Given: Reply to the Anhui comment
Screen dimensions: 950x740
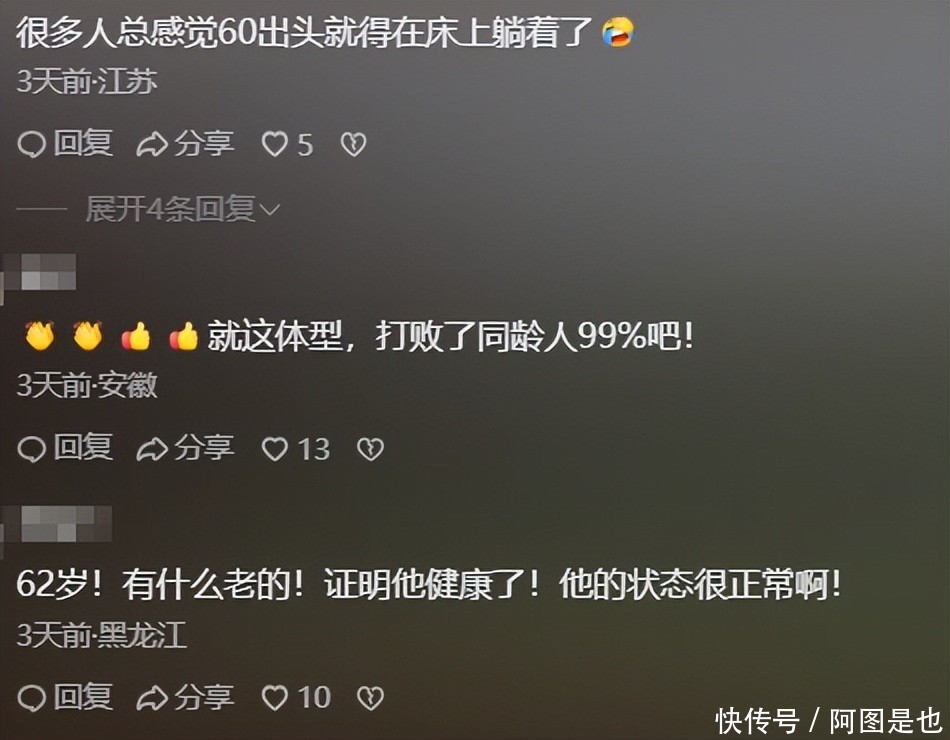Looking at the screenshot, I should click(65, 449).
